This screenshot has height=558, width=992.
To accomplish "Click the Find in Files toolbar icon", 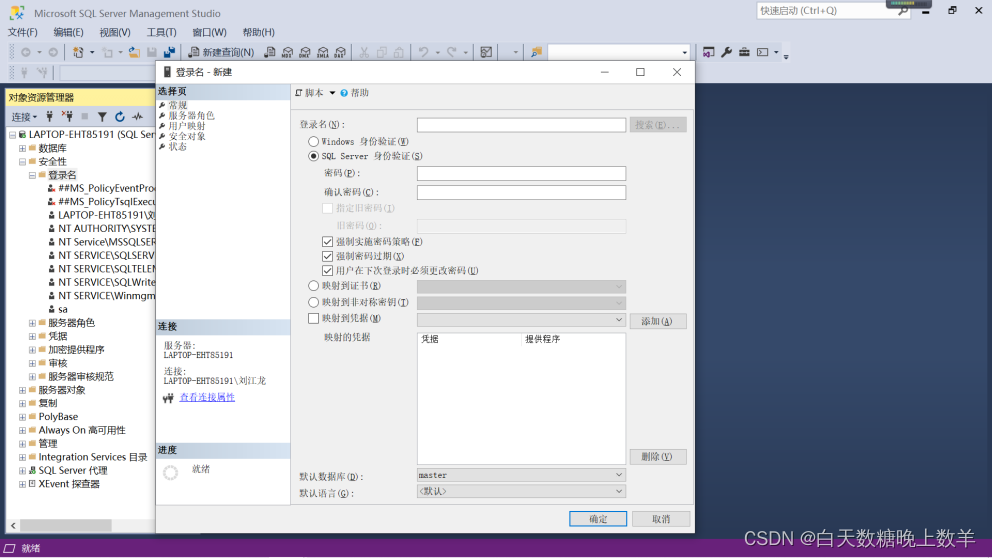I will tap(536, 53).
